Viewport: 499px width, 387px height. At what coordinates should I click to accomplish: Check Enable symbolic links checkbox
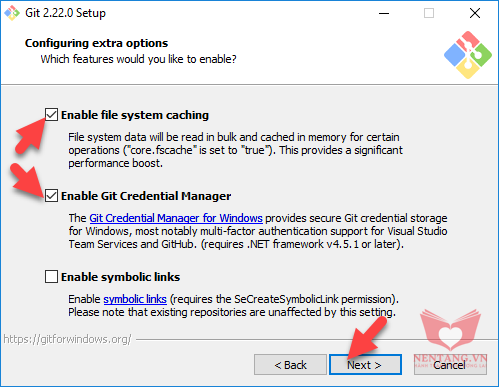51,276
